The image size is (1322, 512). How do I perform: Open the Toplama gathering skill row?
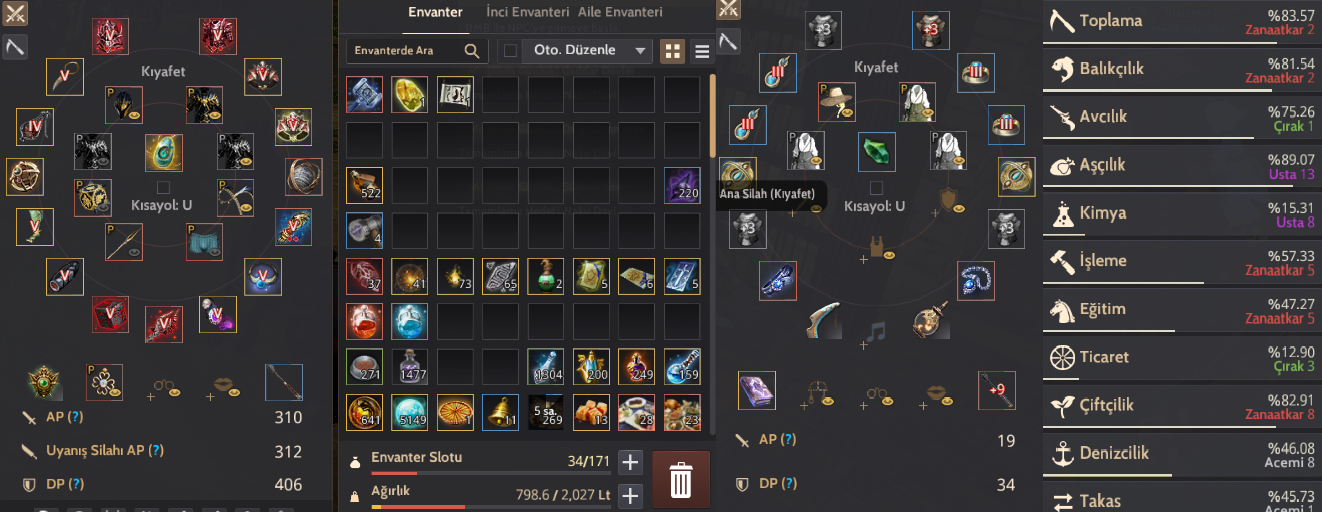(1182, 22)
